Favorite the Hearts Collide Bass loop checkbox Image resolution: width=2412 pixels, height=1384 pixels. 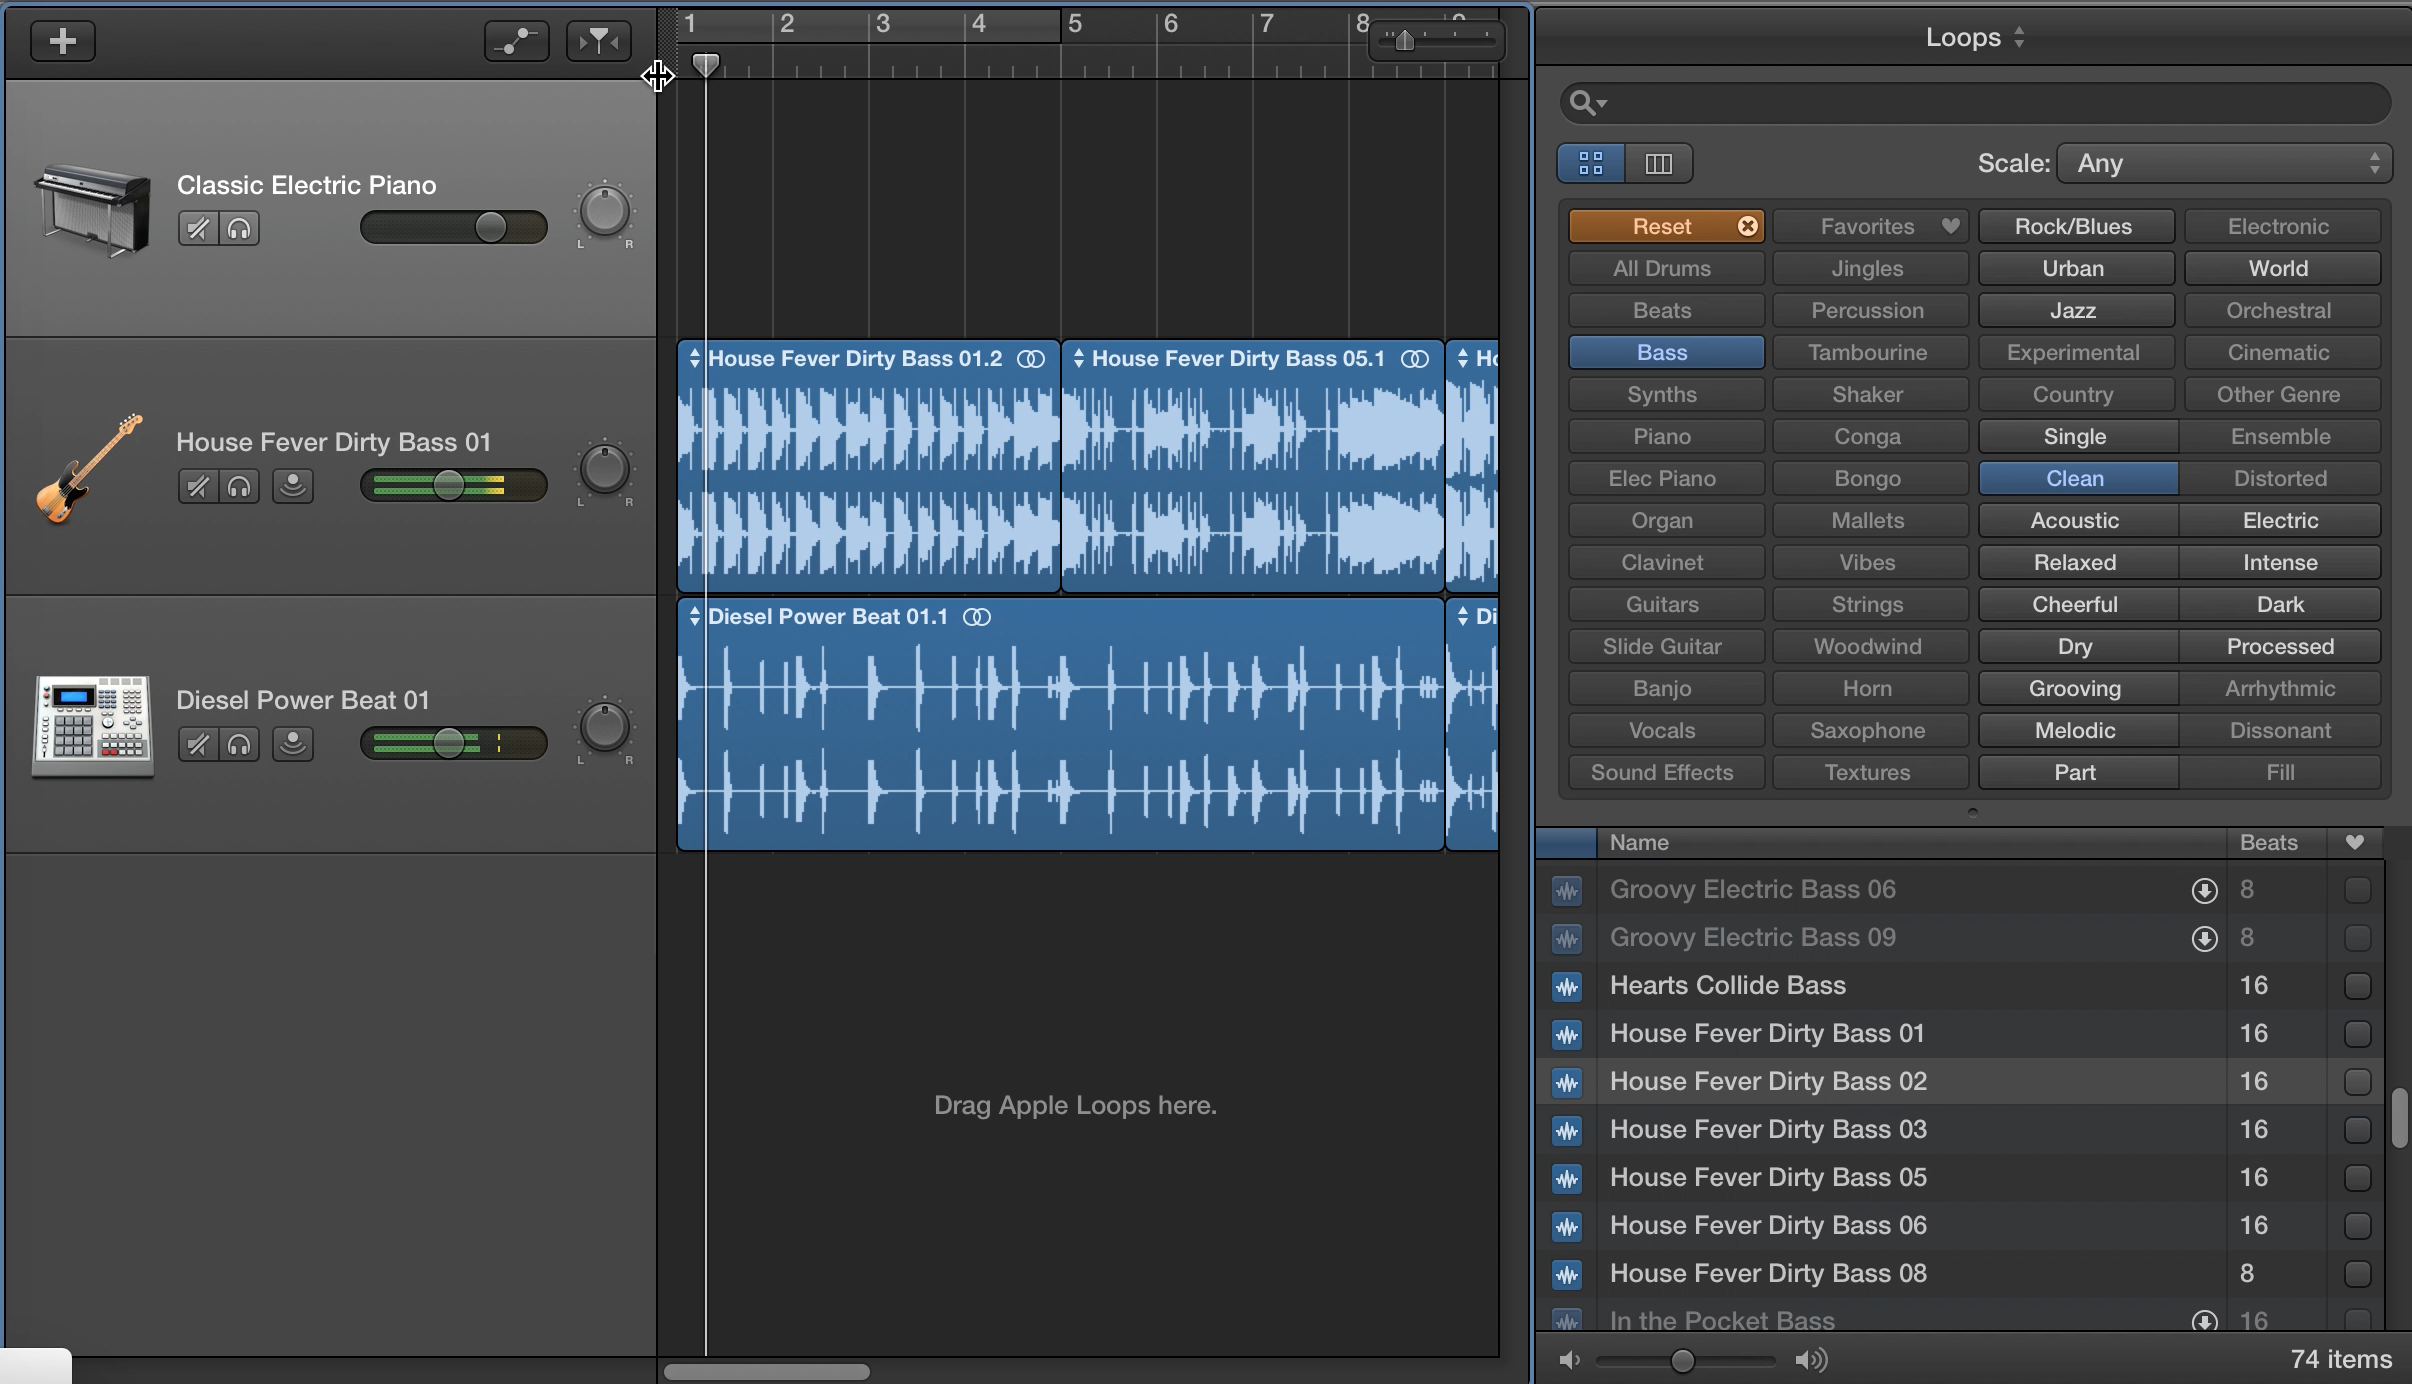(2357, 986)
